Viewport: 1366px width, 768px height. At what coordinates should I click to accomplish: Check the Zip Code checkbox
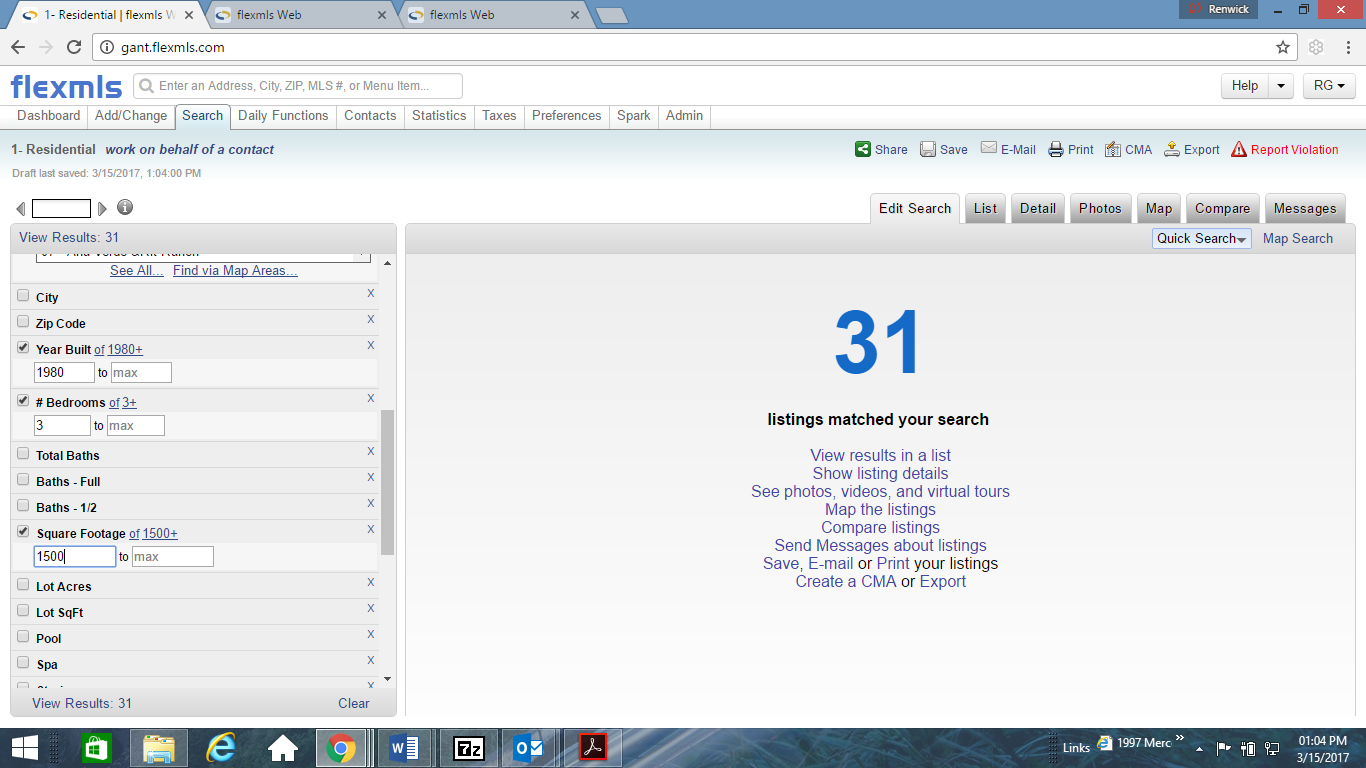[x=23, y=322]
